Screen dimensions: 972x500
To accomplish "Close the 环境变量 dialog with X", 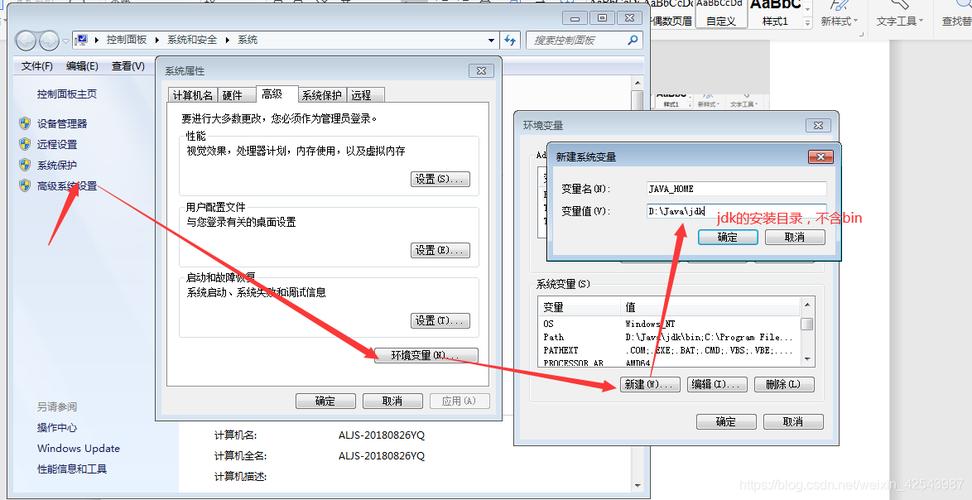I will coord(818,125).
